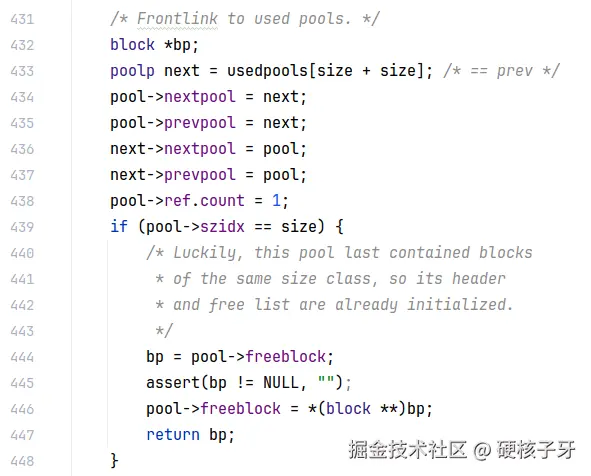591x476 pixels.
Task: Click 'NULL' in the assert statement
Action: click(x=281, y=383)
